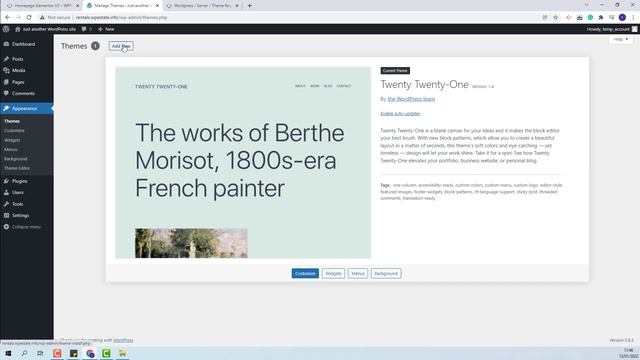This screenshot has height=360, width=640.
Task: Click the WordPress link in the footer
Action: tap(123, 340)
